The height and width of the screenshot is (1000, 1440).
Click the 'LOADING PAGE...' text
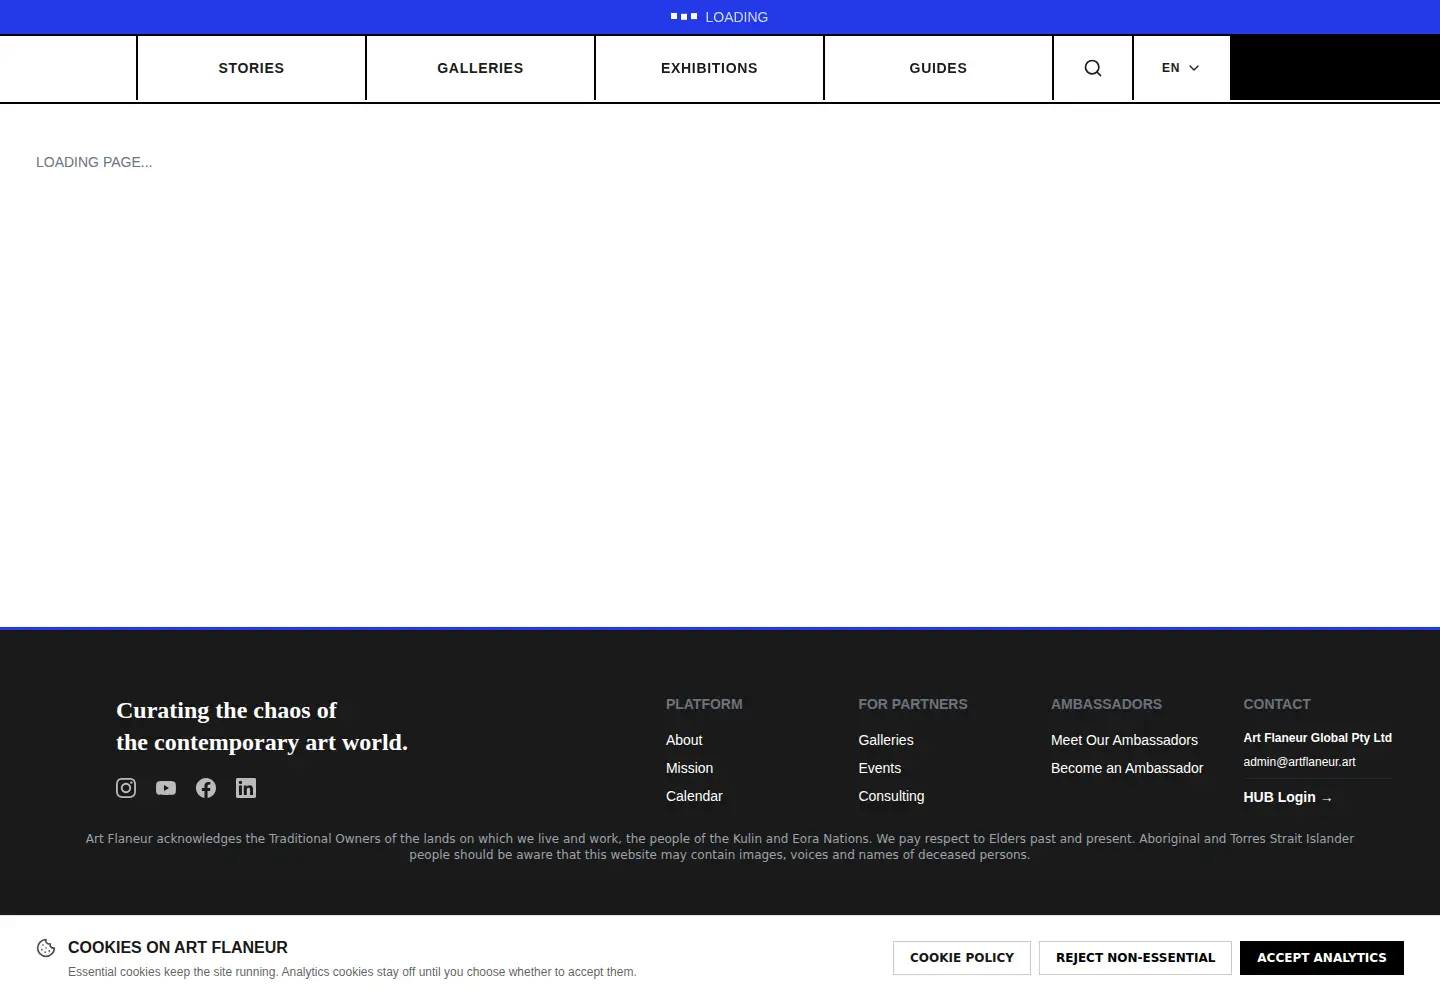pos(94,162)
